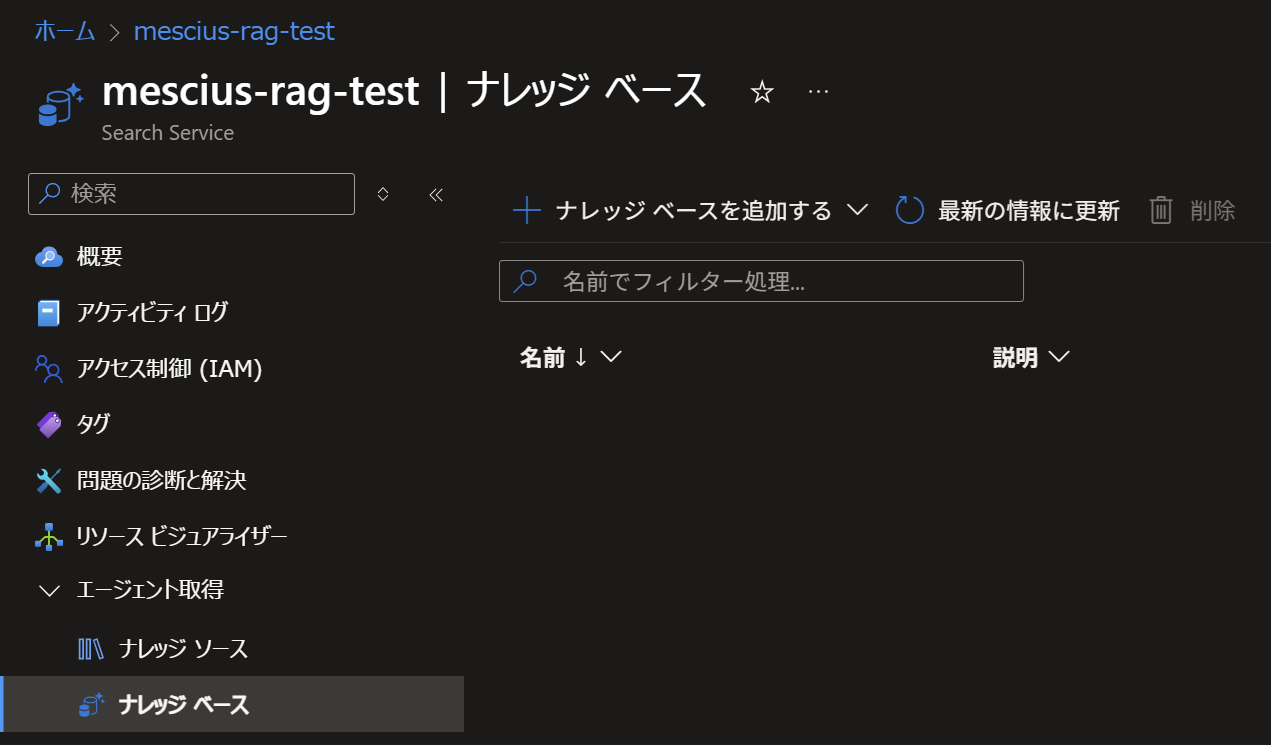Open the ... more options menu
The width and height of the screenshot is (1271, 745).
(818, 91)
